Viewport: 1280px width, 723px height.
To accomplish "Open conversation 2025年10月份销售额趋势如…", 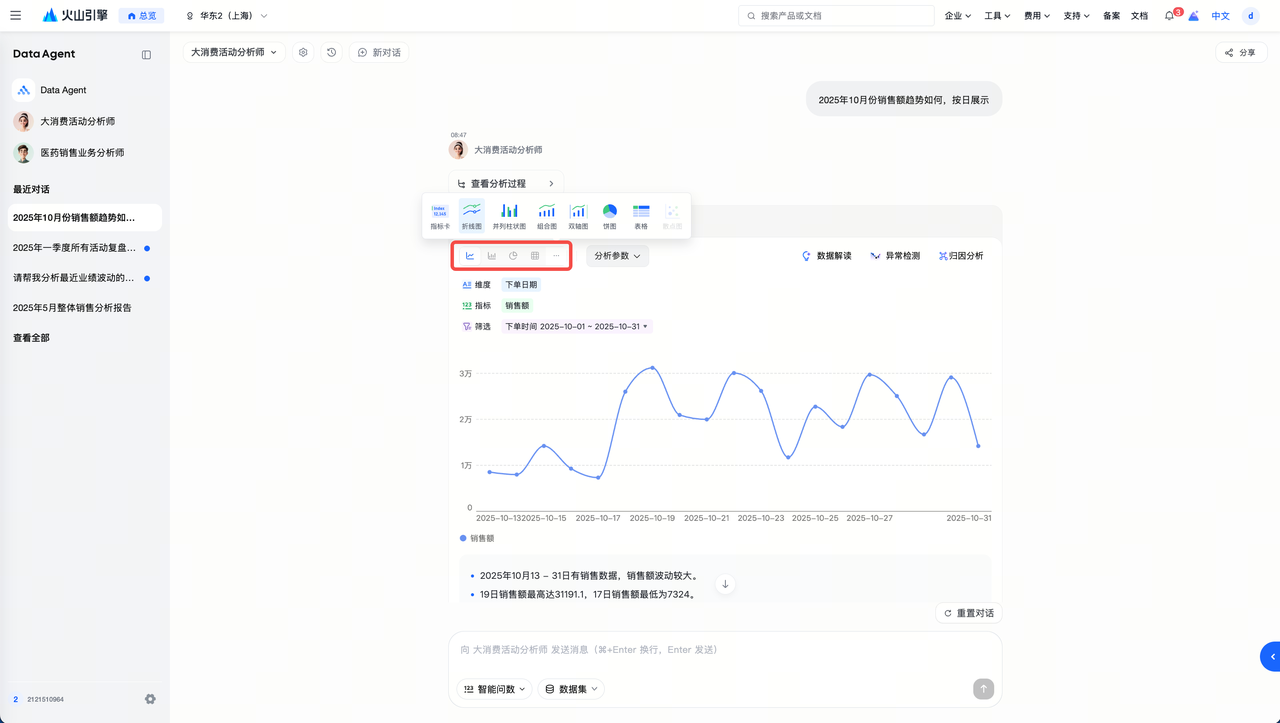I will (85, 217).
